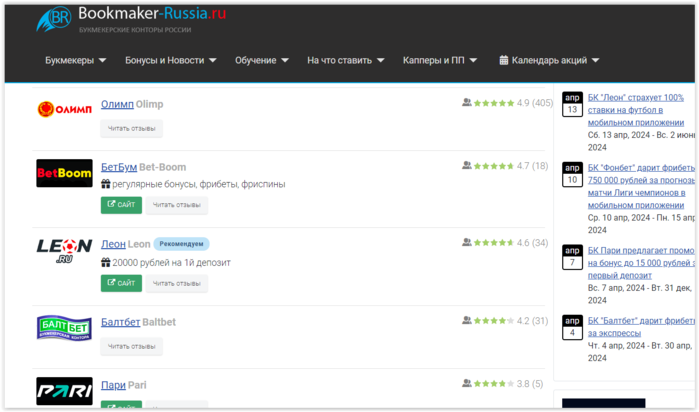Click Сайт button for БетБум
The height and width of the screenshot is (412, 699).
pos(121,205)
